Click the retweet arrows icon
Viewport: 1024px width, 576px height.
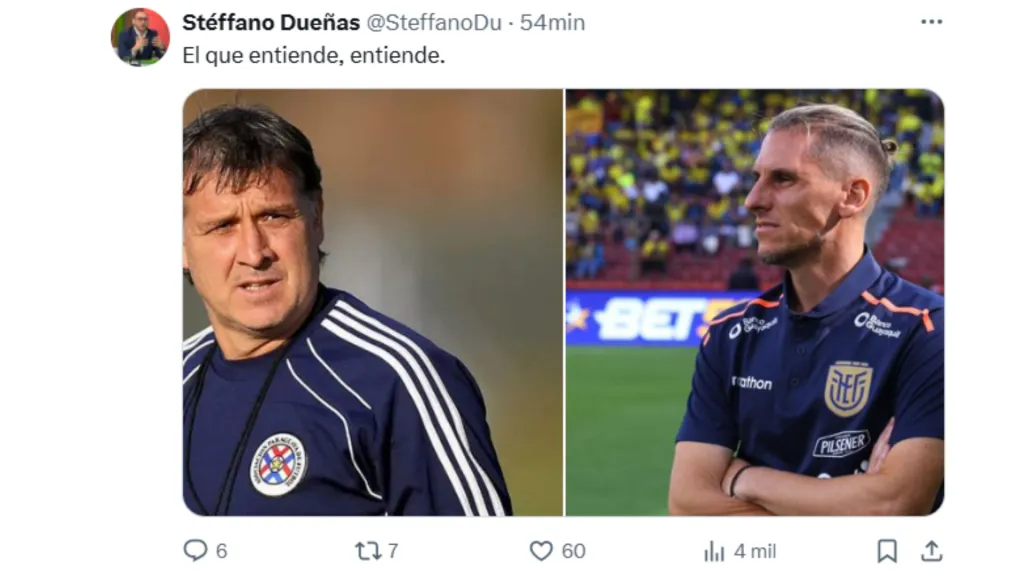tap(369, 550)
